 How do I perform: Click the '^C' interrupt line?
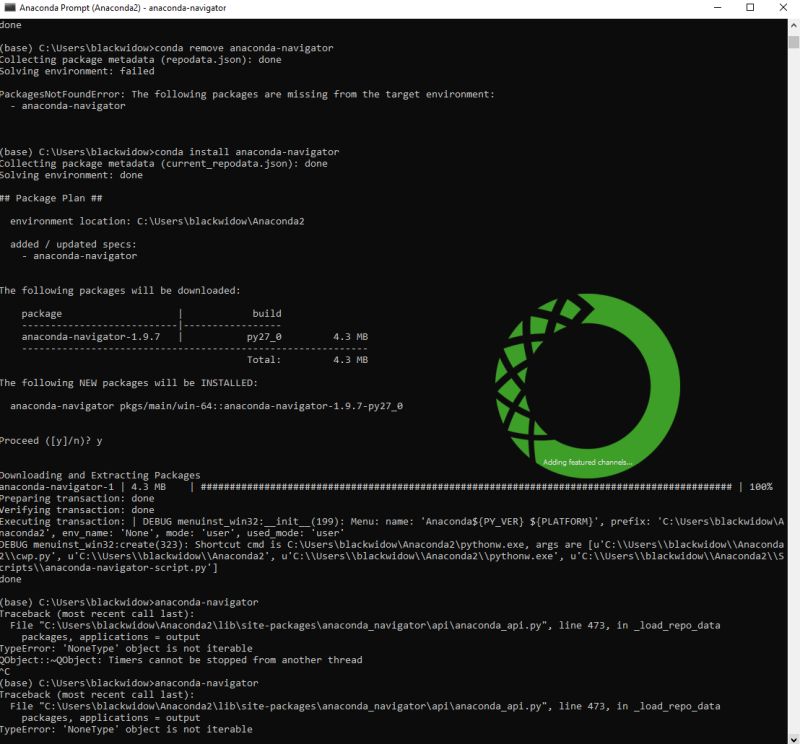tap(5, 672)
